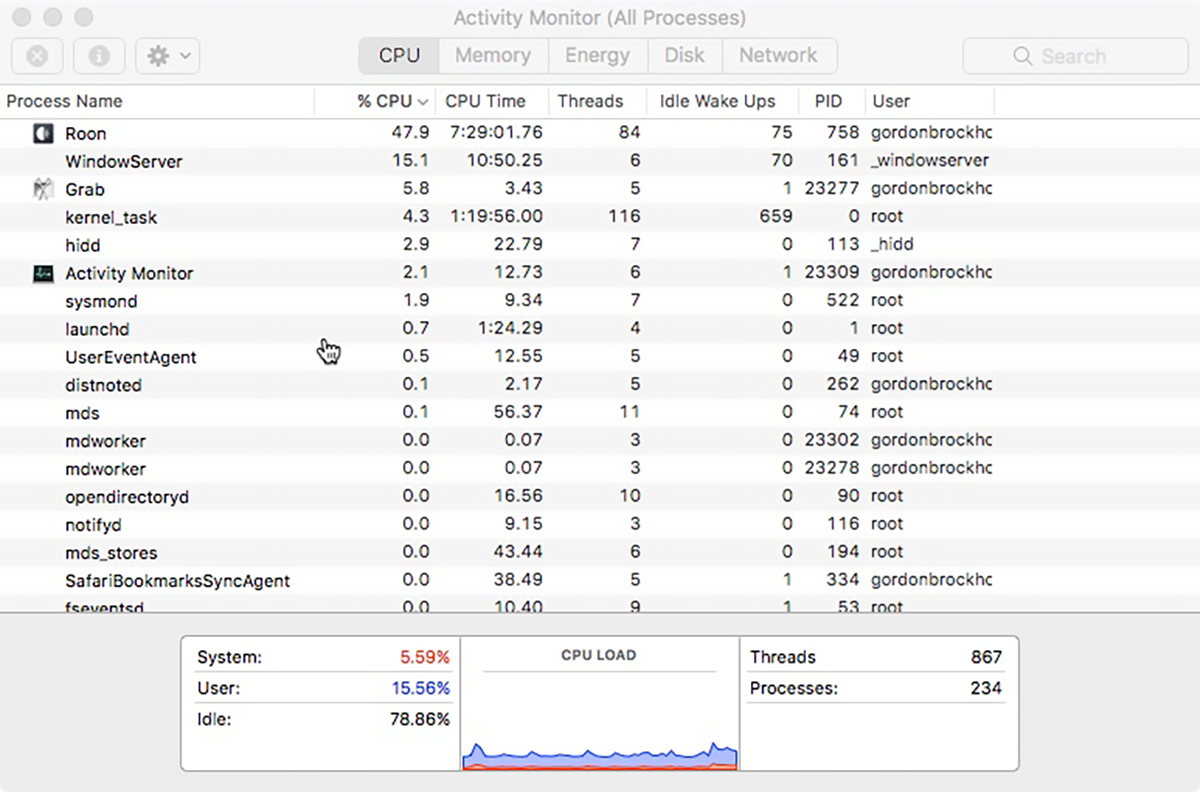Click the window title Activity Monitor (All Processes)
The width and height of the screenshot is (1200, 792).
(600, 18)
